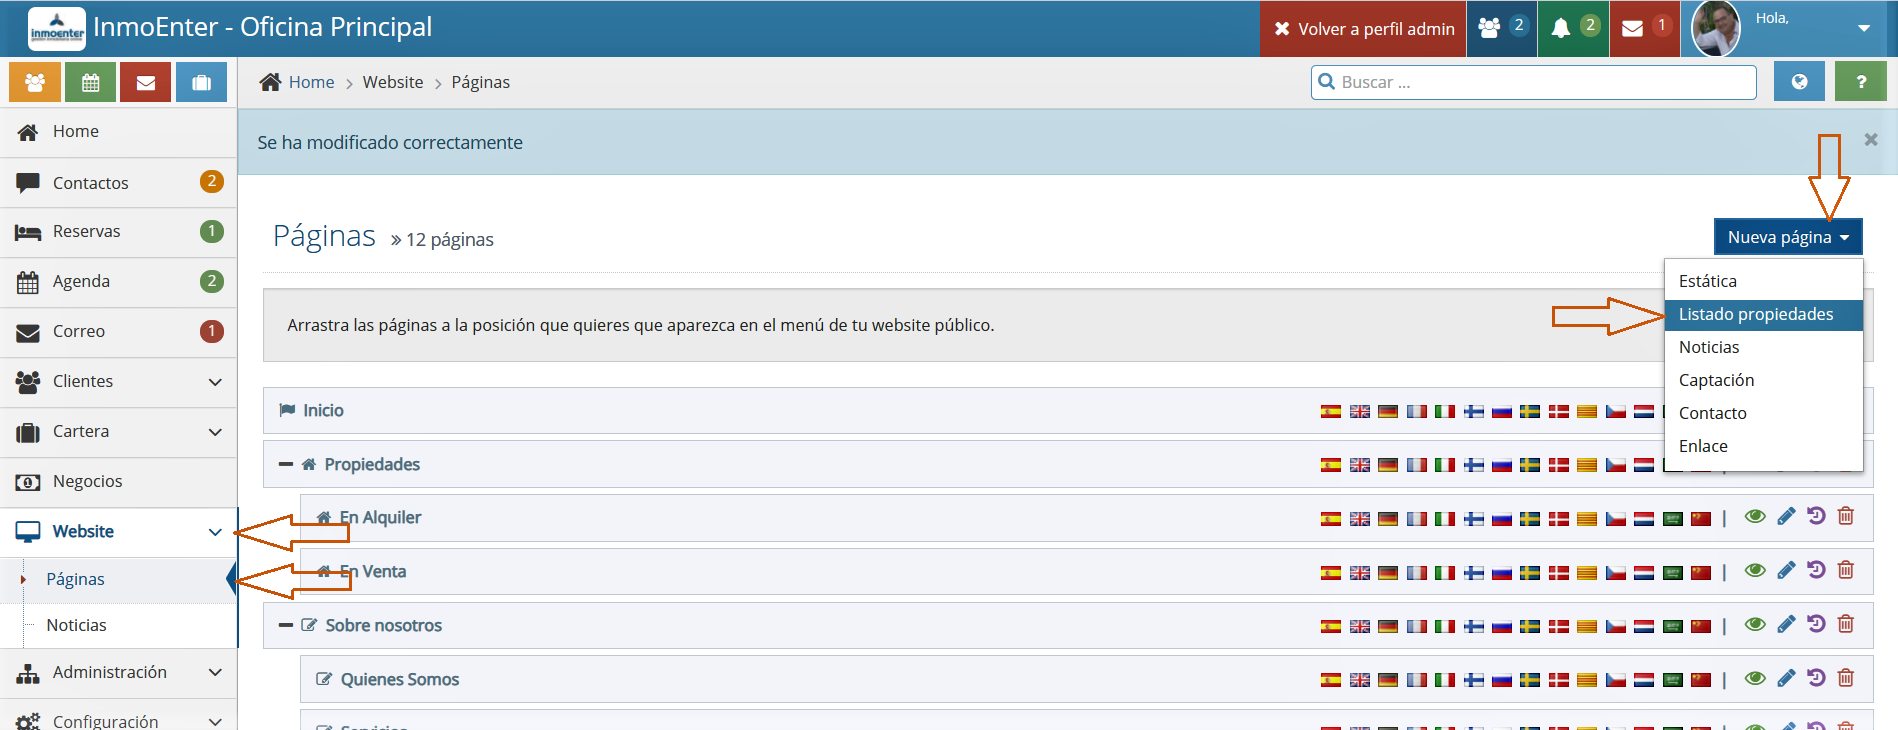Choose Estática page type
The image size is (1898, 730).
[1763, 281]
